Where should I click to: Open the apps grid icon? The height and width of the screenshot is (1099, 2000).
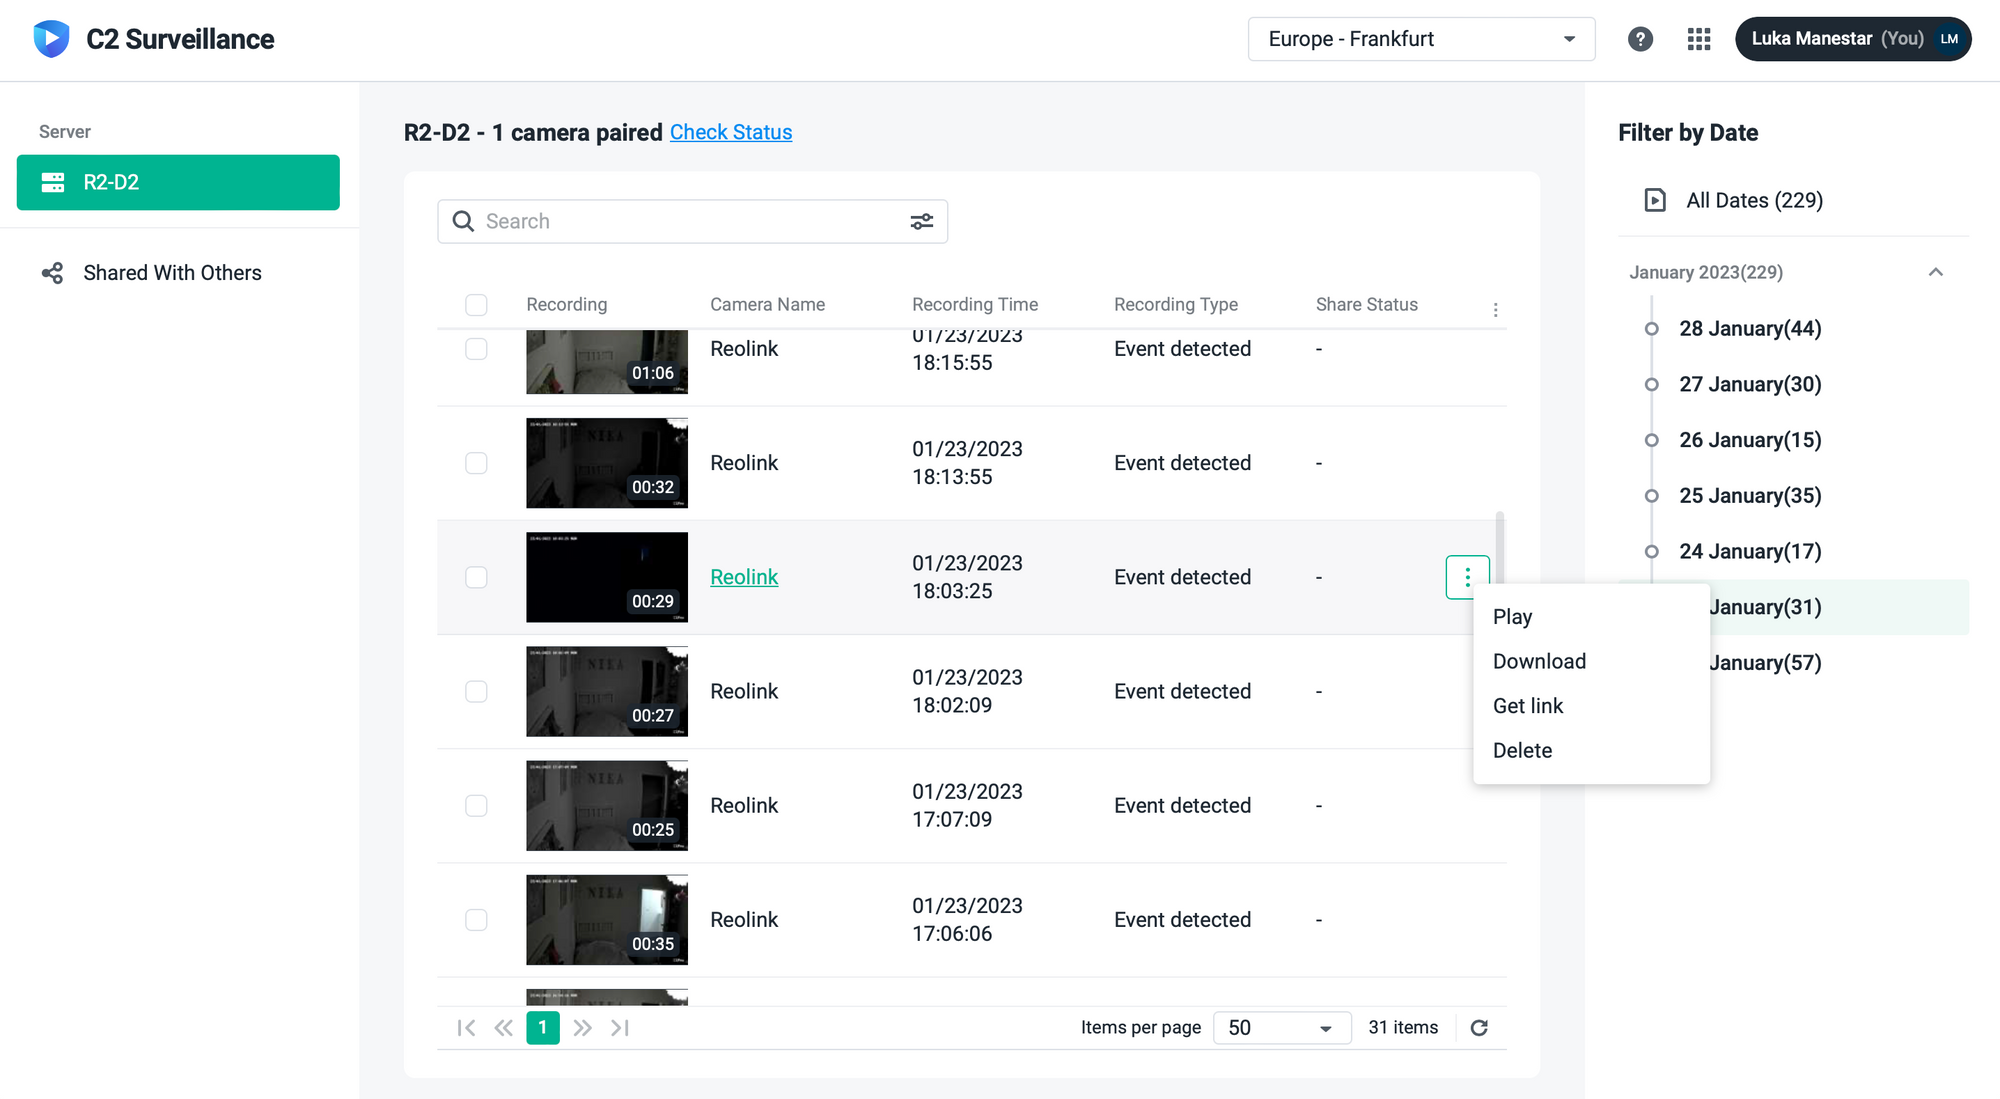pos(1699,39)
